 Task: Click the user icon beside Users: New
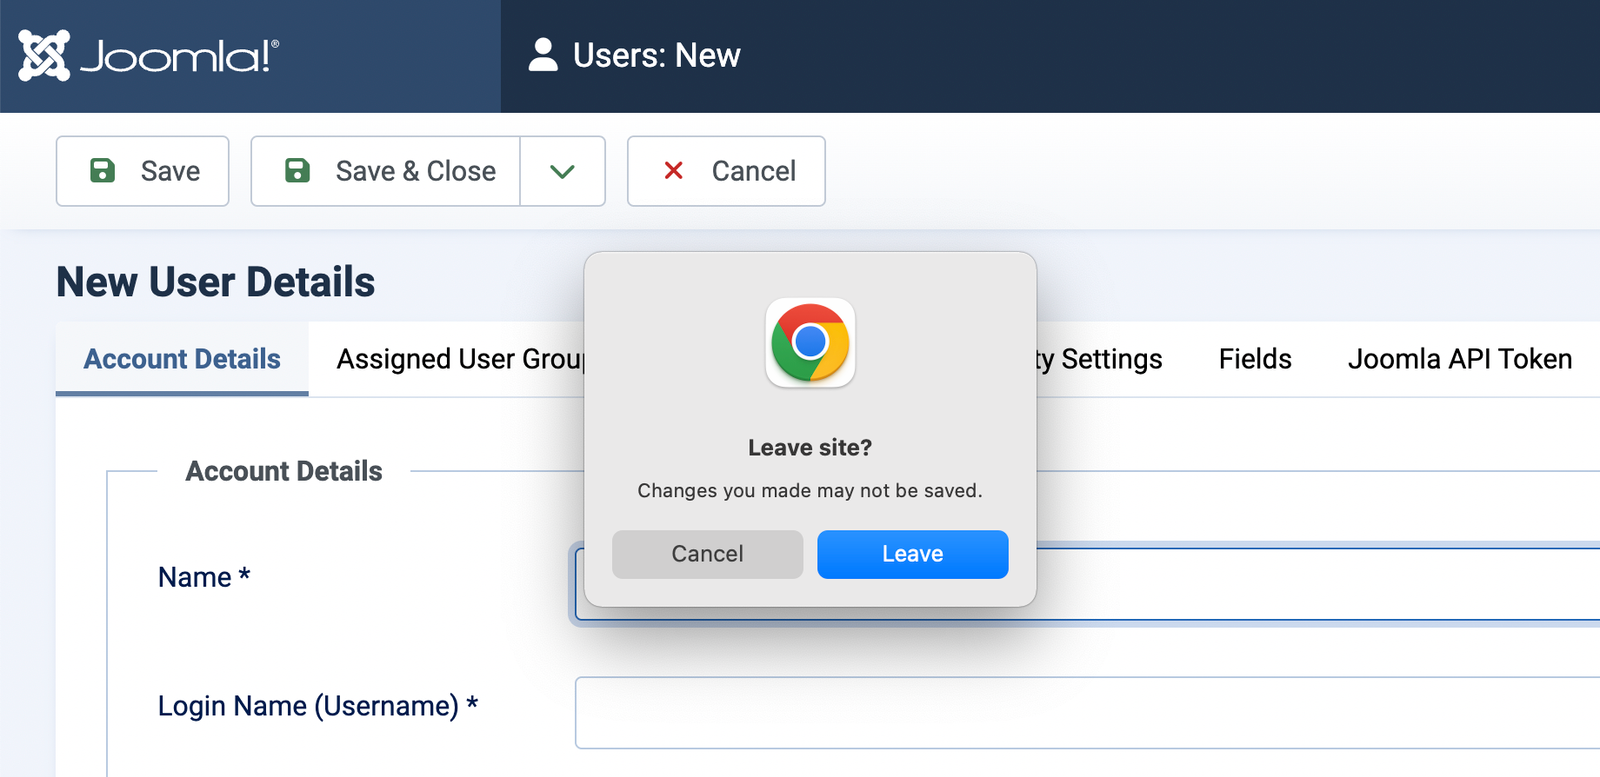coord(543,55)
